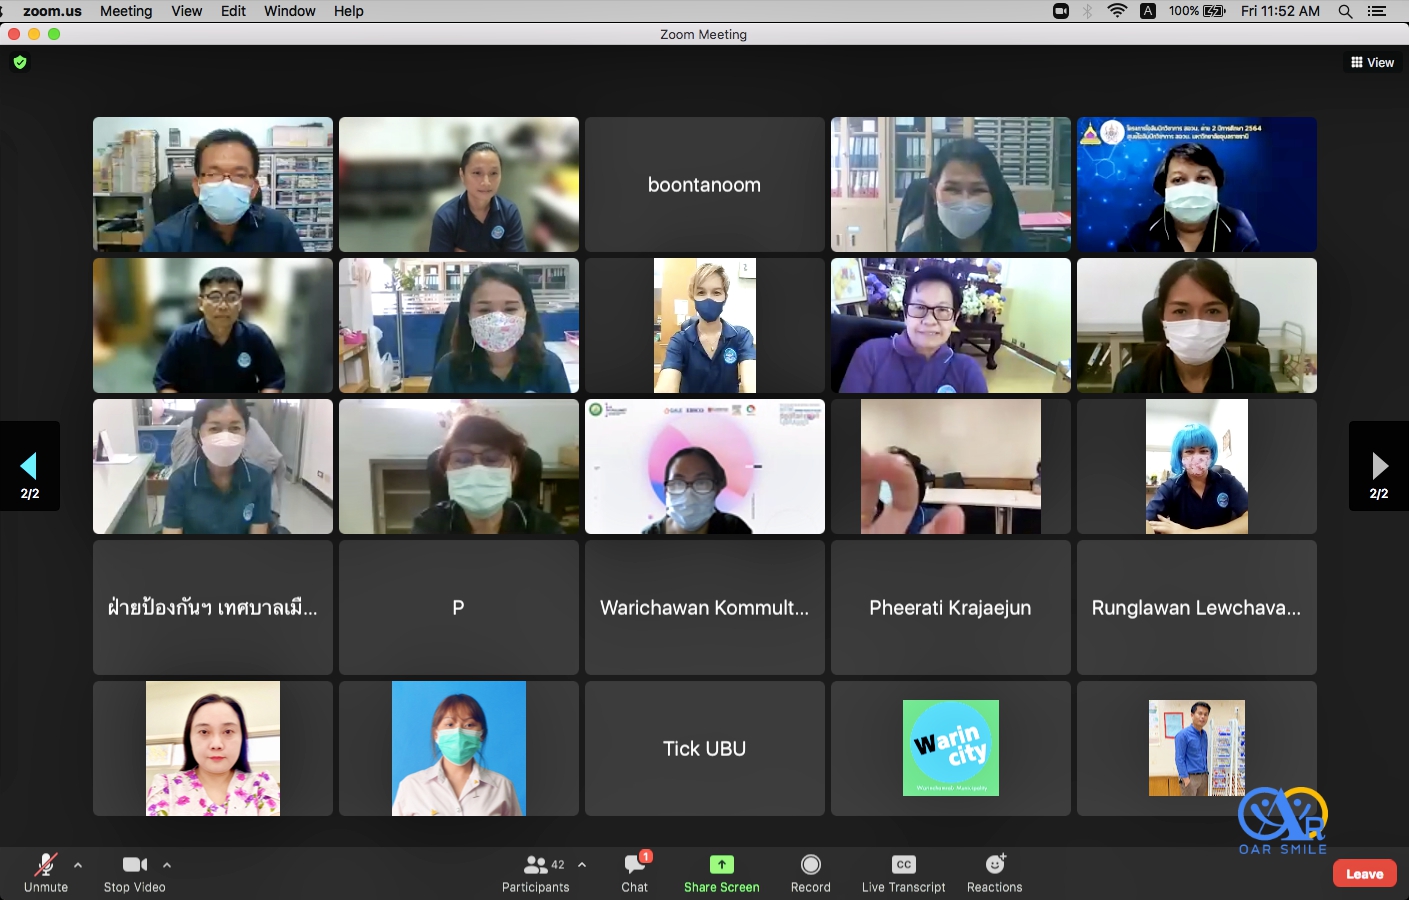
Task: Unmute the microphone
Action: coord(46,865)
